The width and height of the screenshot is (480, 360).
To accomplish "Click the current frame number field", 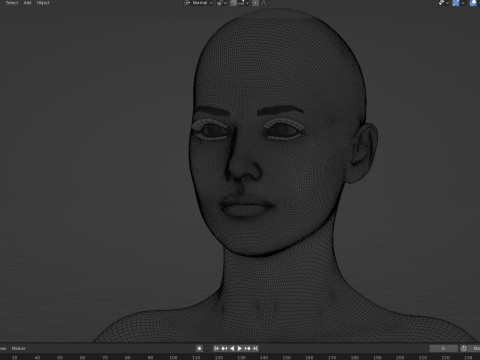I will coord(443,348).
